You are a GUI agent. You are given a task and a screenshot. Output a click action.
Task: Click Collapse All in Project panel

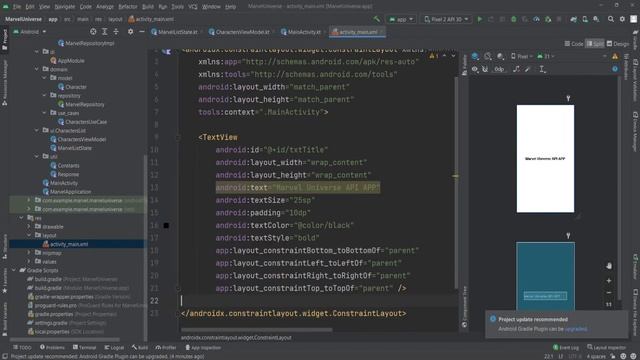coord(116,31)
